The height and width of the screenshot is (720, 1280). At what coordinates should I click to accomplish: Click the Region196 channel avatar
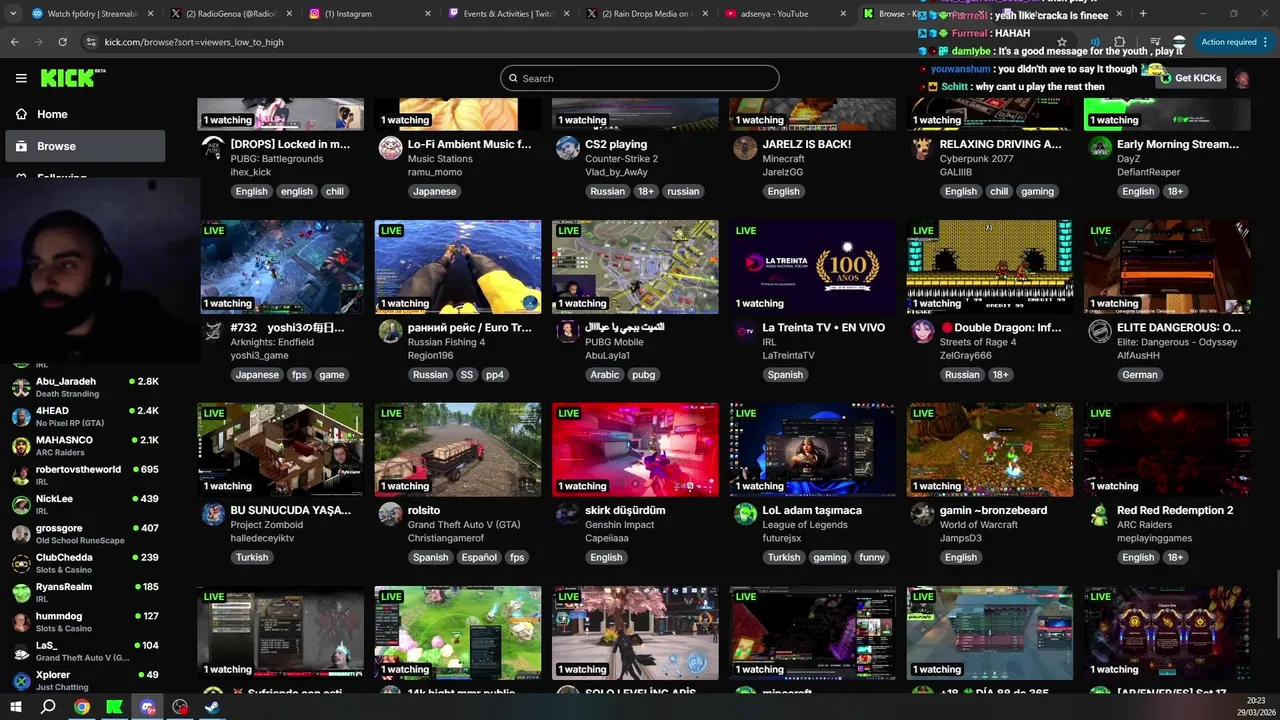[390, 331]
